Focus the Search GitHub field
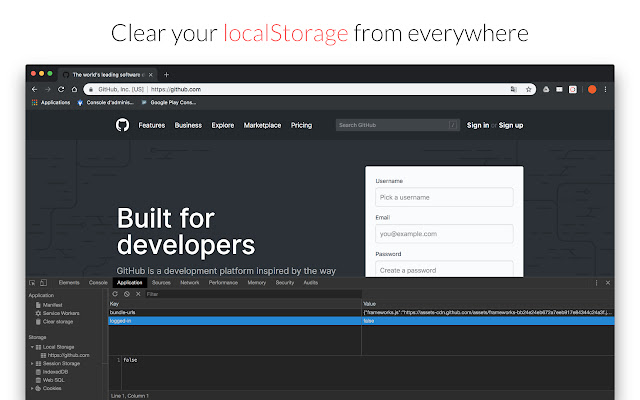 (398, 125)
